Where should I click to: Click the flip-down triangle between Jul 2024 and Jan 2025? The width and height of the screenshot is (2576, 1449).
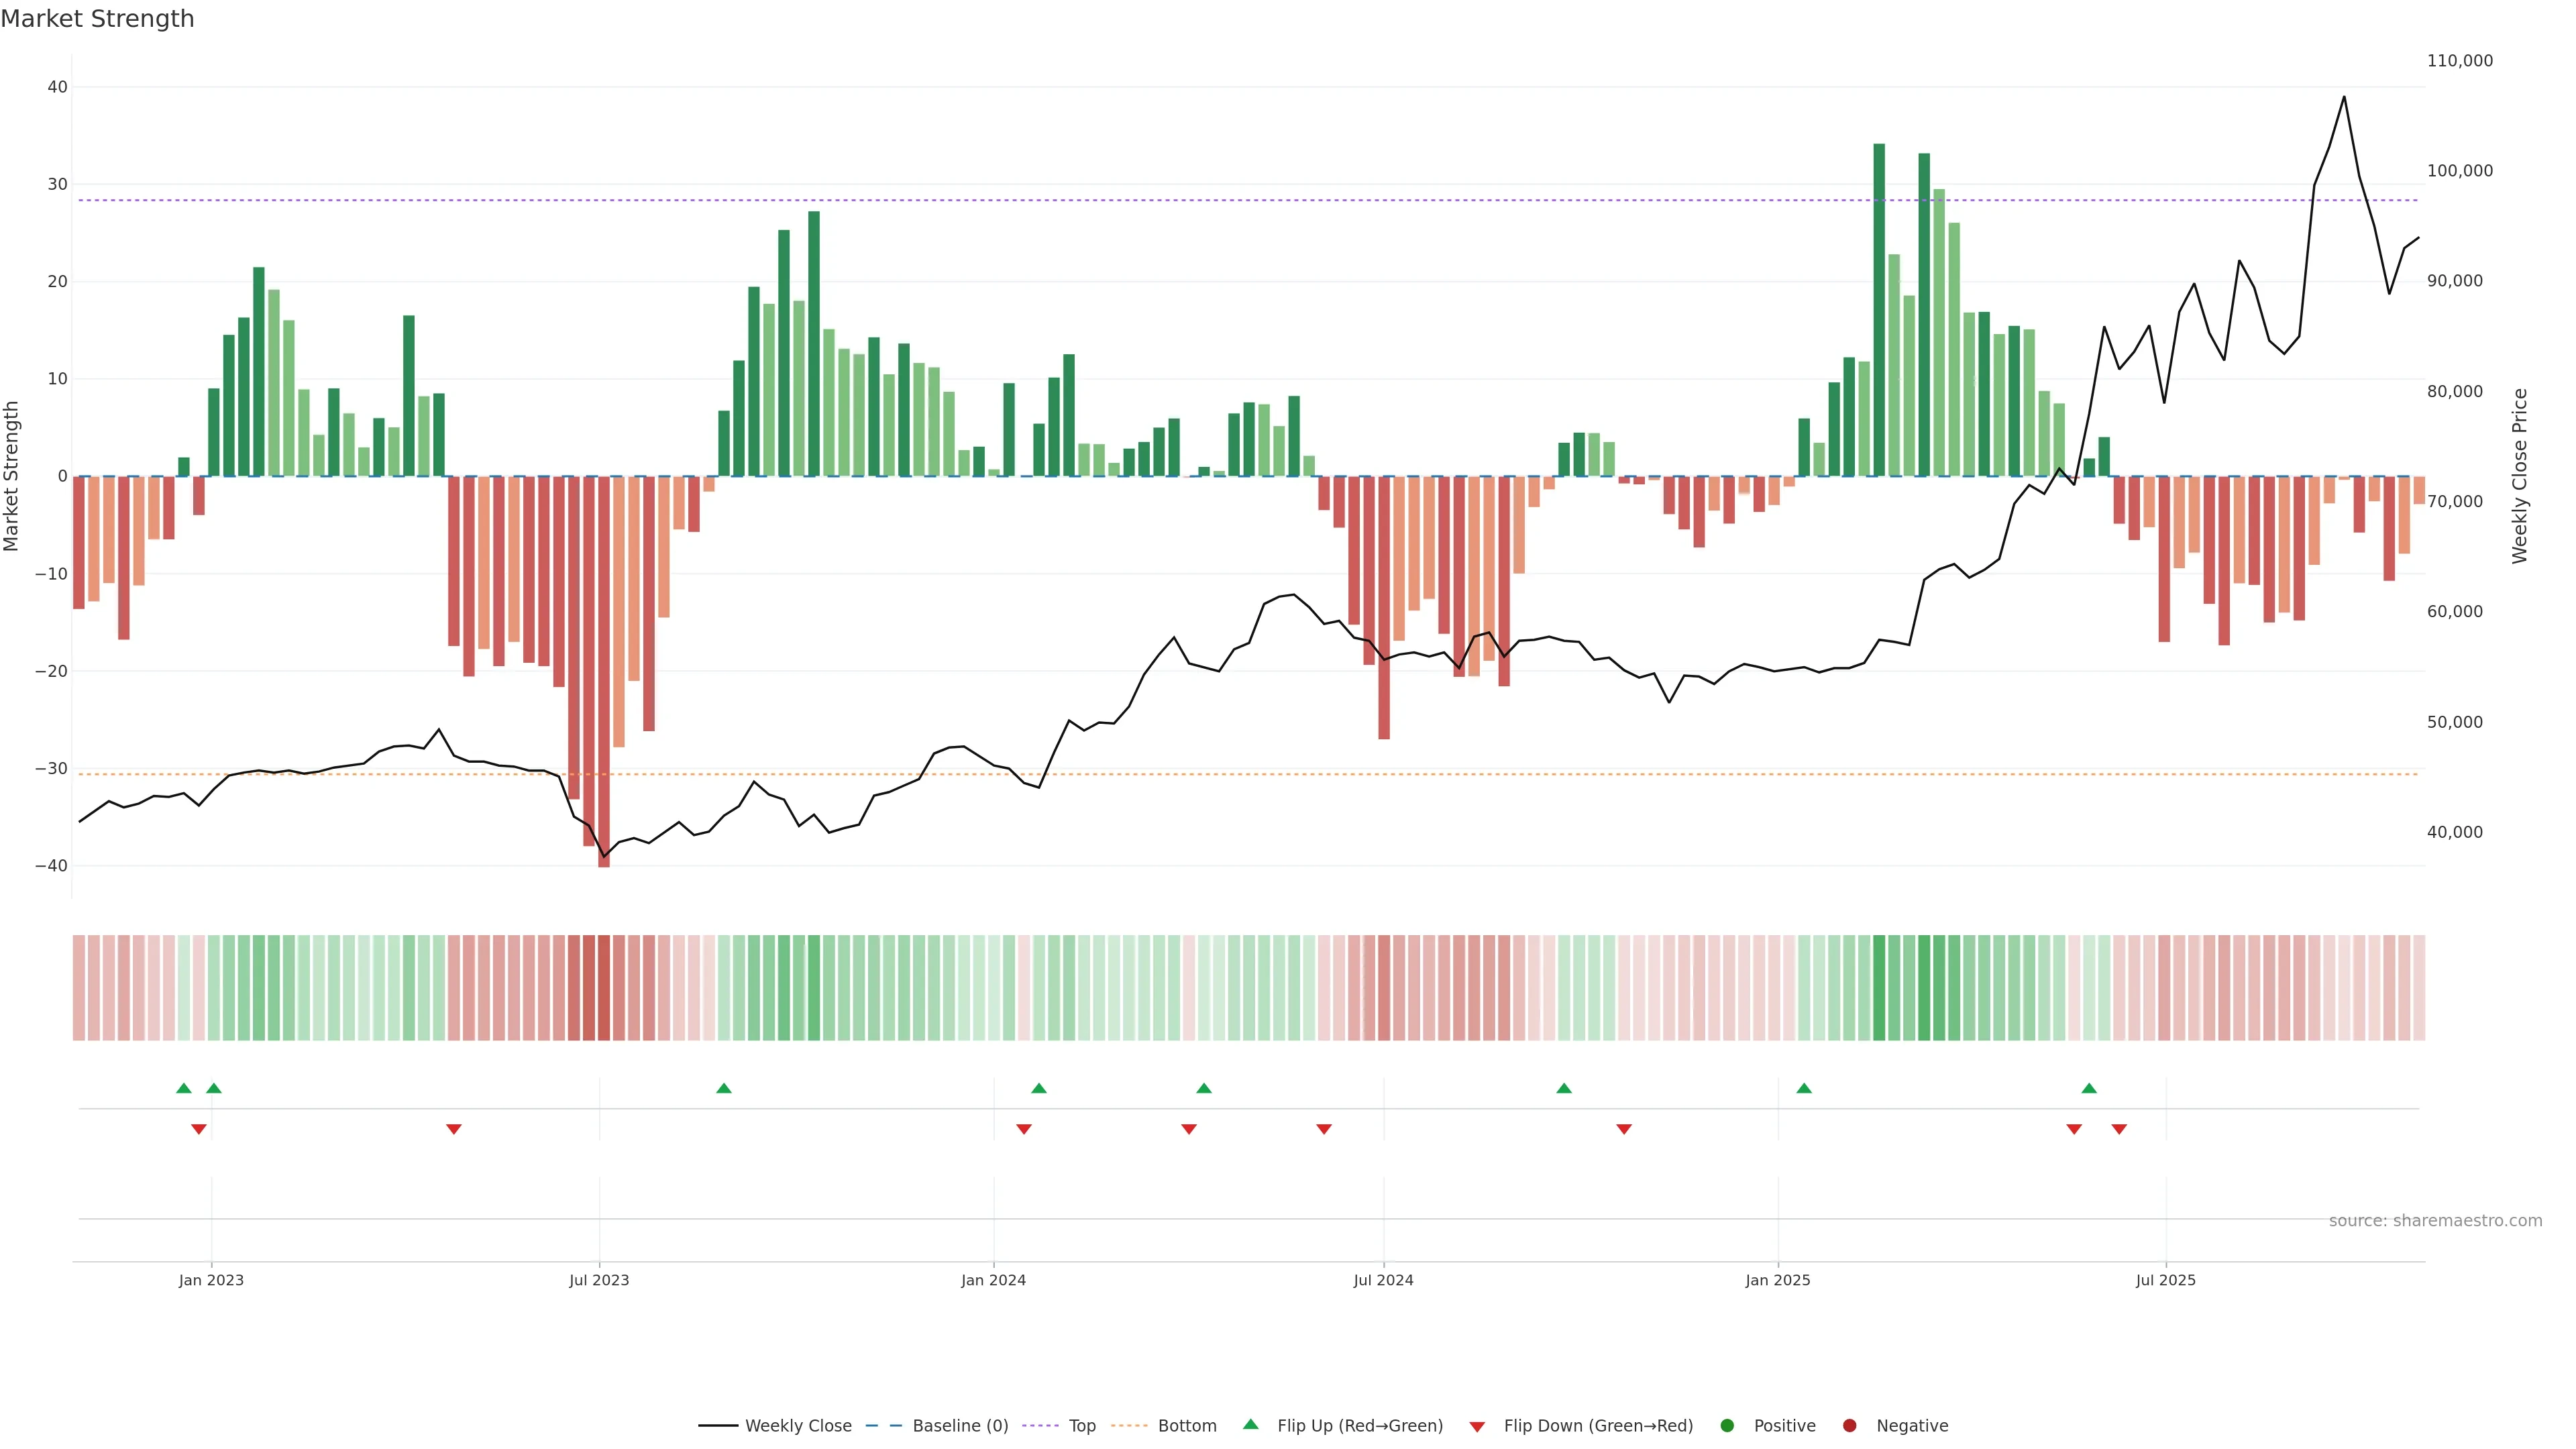(x=1624, y=1129)
